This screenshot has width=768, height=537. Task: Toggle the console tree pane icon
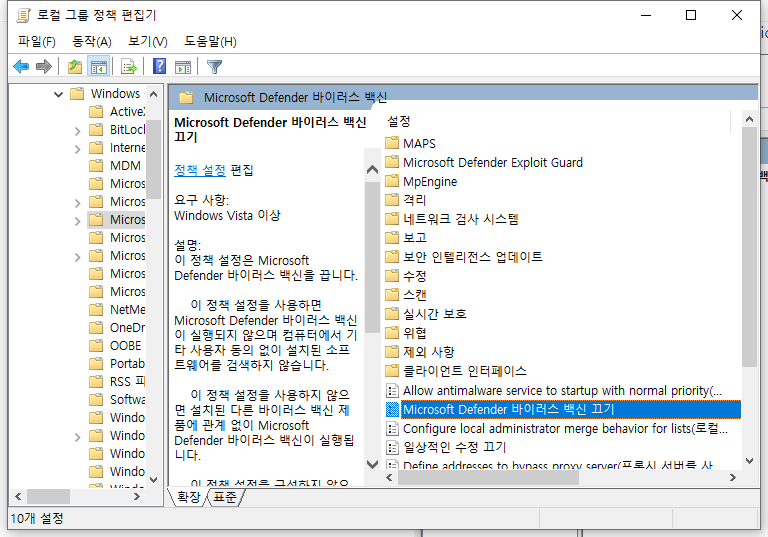click(x=98, y=66)
